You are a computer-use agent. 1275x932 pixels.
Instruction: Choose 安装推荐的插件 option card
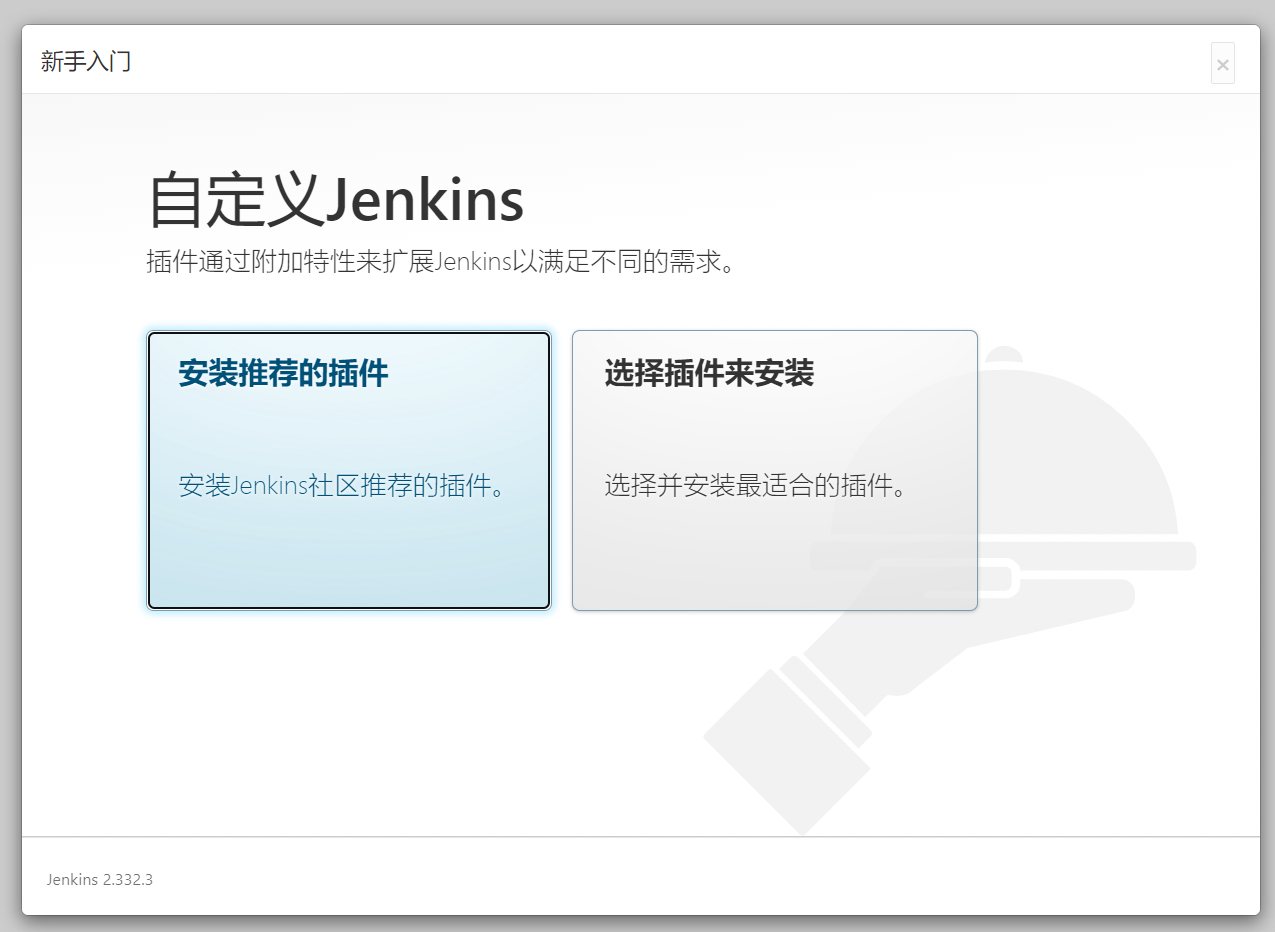tap(349, 470)
